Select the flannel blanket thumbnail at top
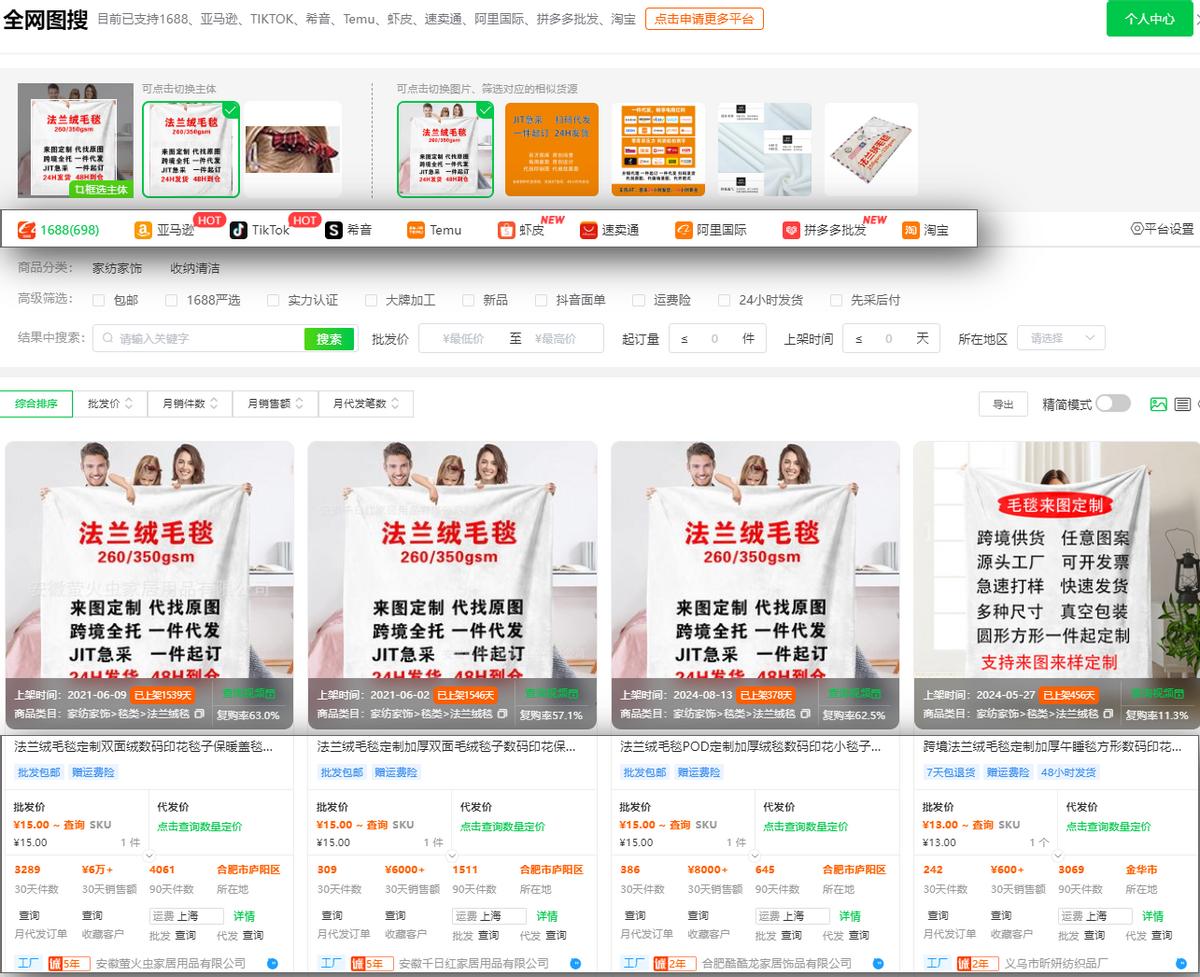The width and height of the screenshot is (1200, 977). pyautogui.click(x=191, y=149)
